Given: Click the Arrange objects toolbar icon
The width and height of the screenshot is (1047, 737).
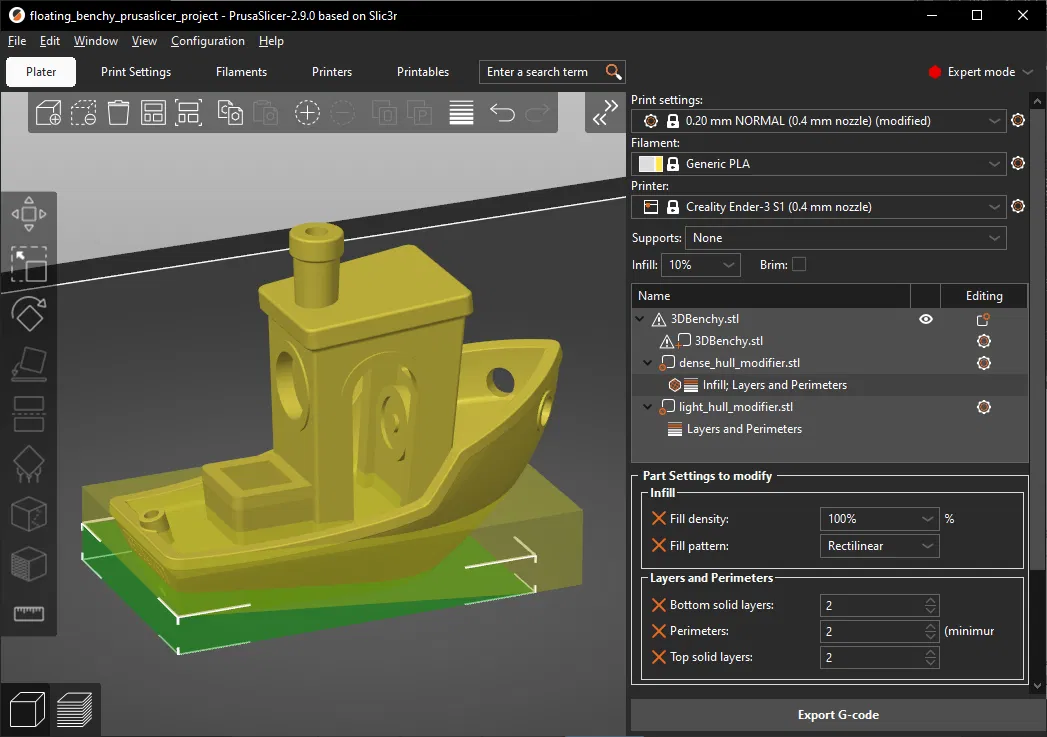Looking at the screenshot, I should click(153, 113).
